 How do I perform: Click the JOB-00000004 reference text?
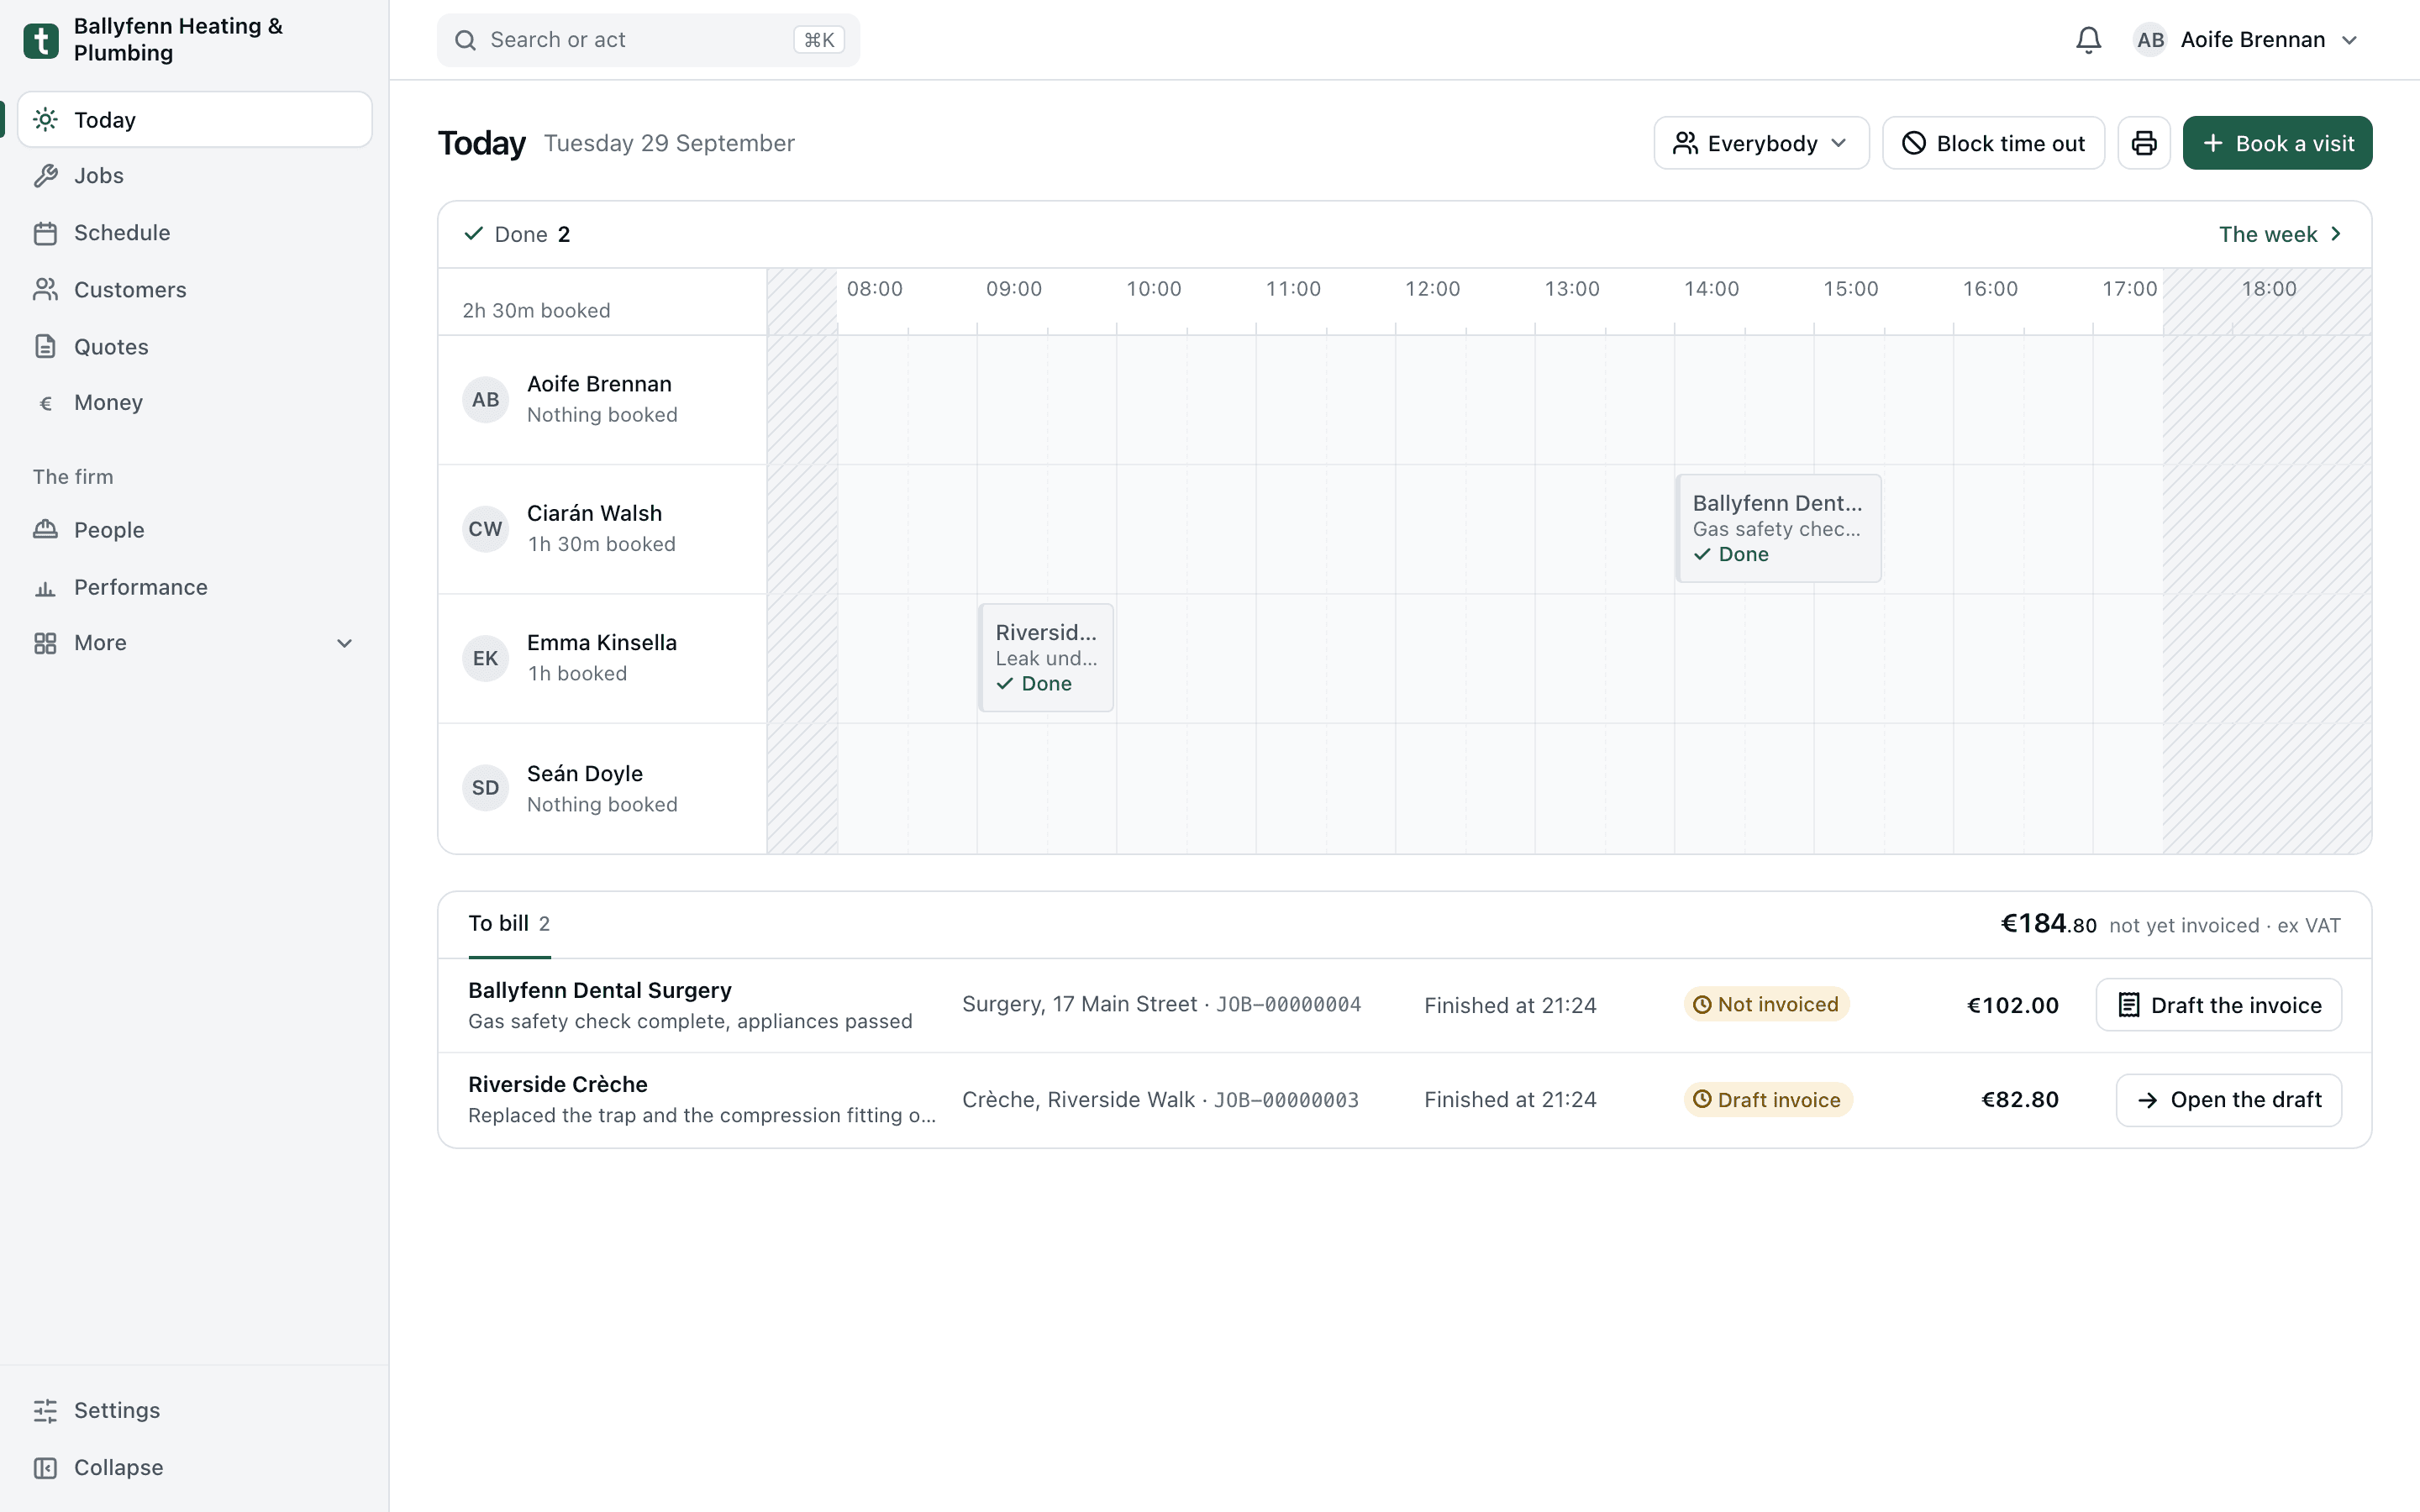coord(1288,1004)
